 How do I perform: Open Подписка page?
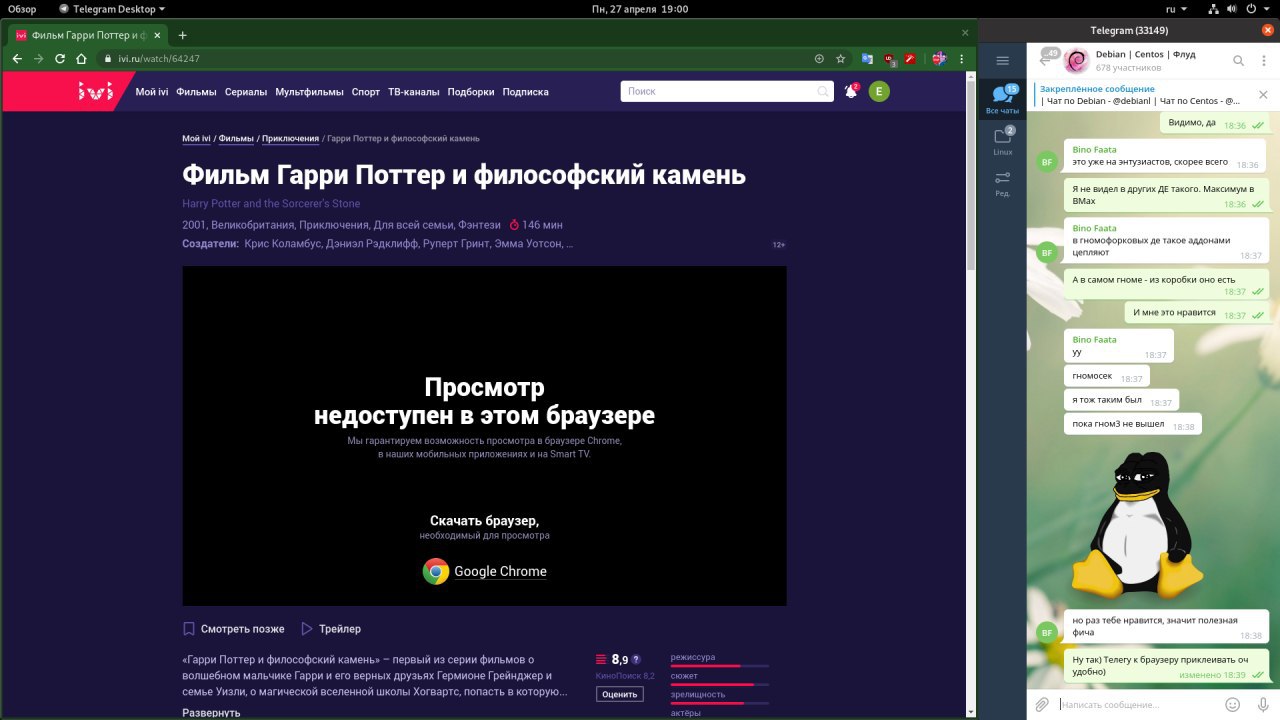[525, 92]
